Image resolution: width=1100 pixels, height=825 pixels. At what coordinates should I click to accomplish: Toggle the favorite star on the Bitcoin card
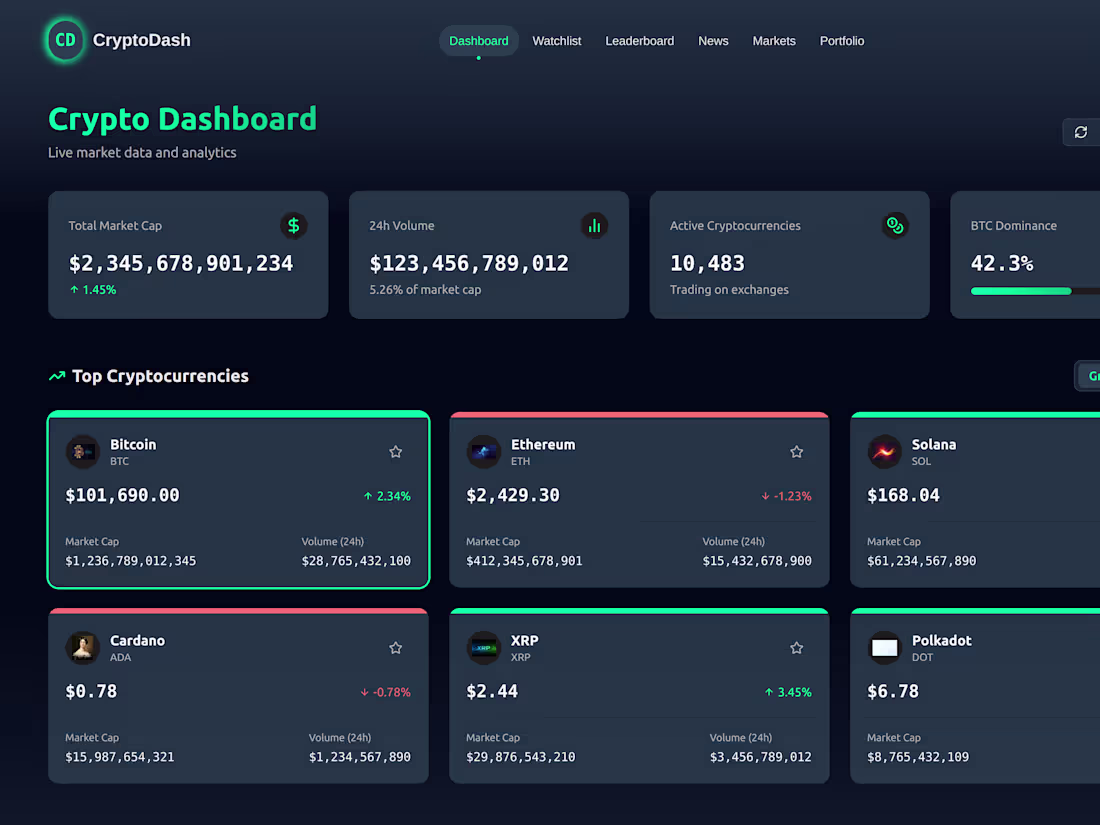pyautogui.click(x=395, y=452)
